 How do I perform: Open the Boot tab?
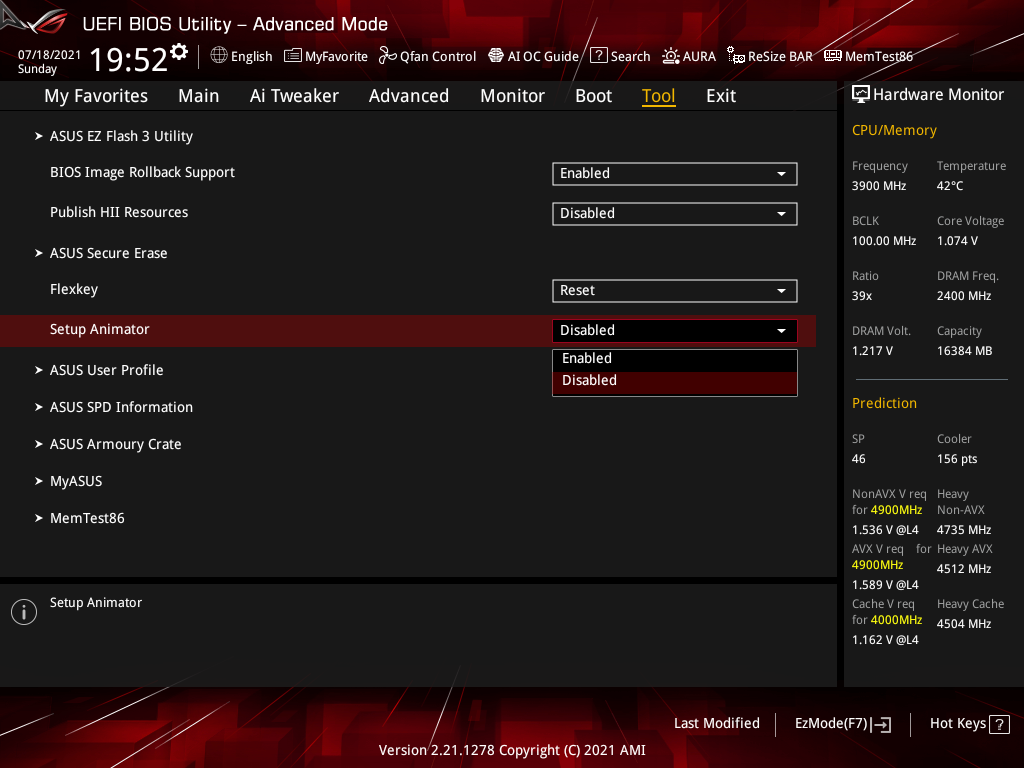[593, 95]
